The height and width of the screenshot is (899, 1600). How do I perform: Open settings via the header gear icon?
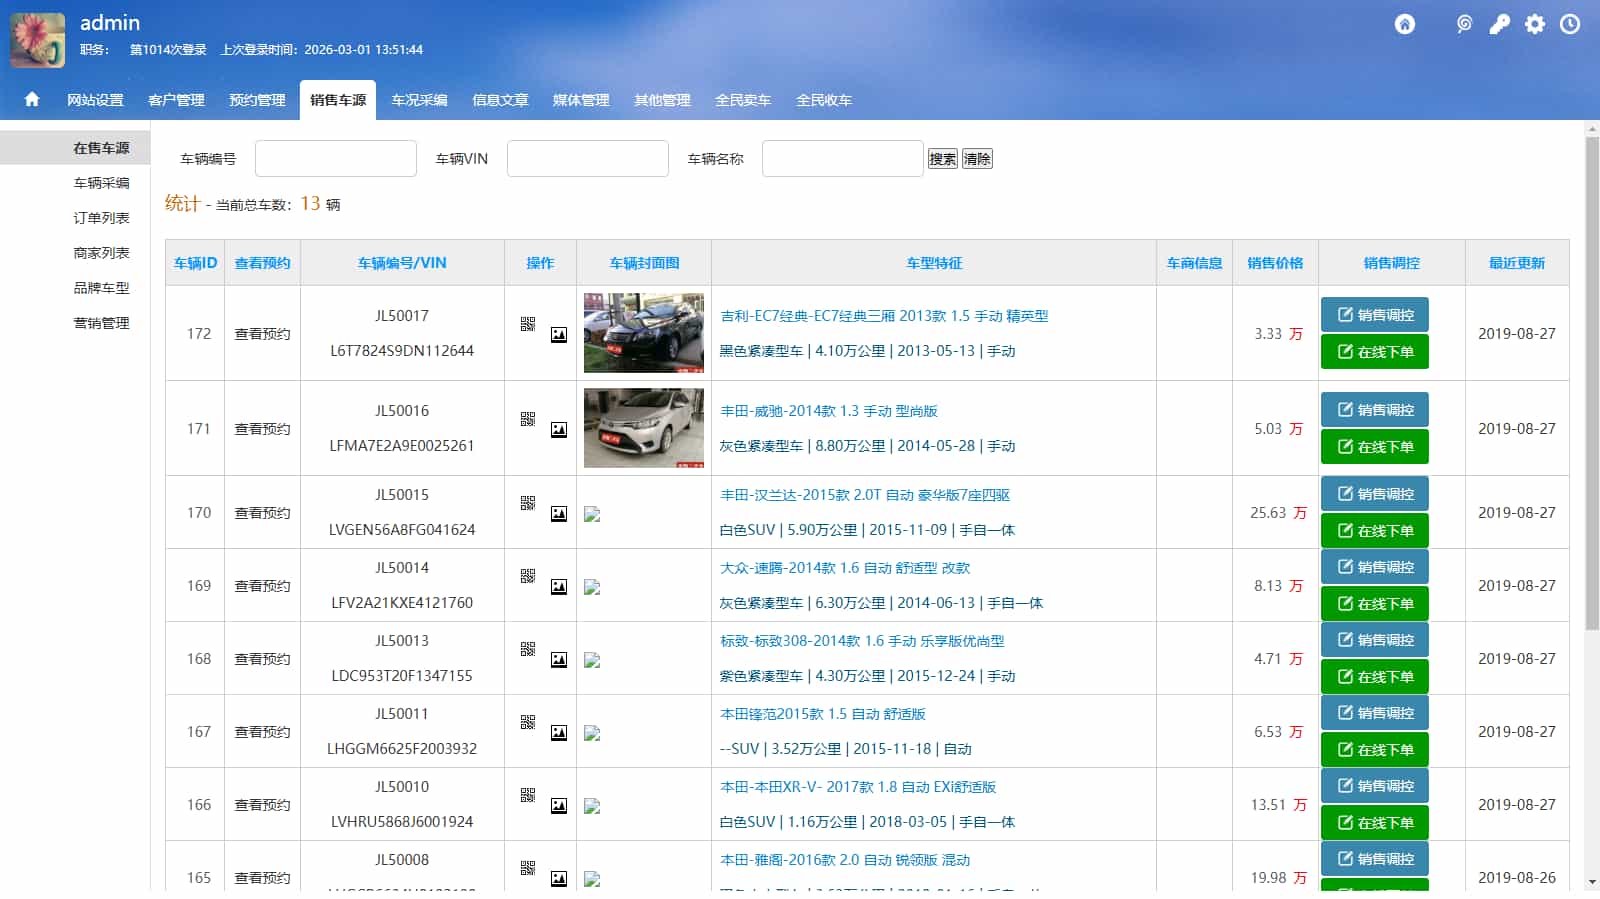1535,24
